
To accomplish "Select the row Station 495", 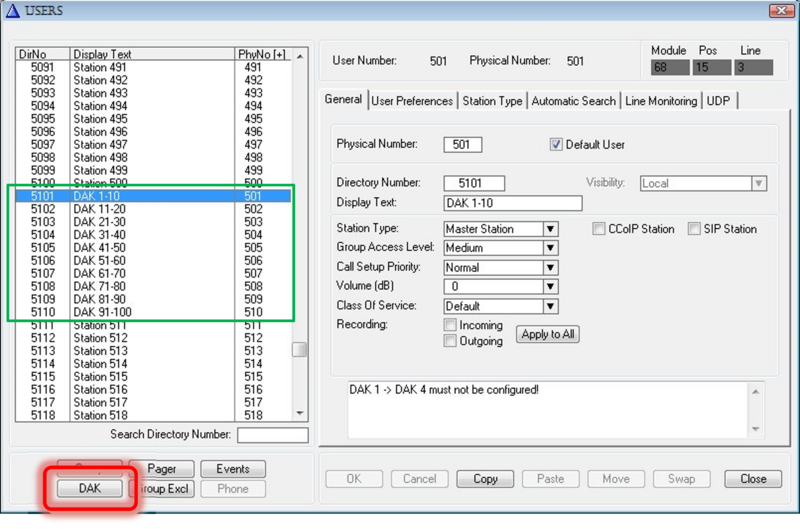I will coord(153,119).
